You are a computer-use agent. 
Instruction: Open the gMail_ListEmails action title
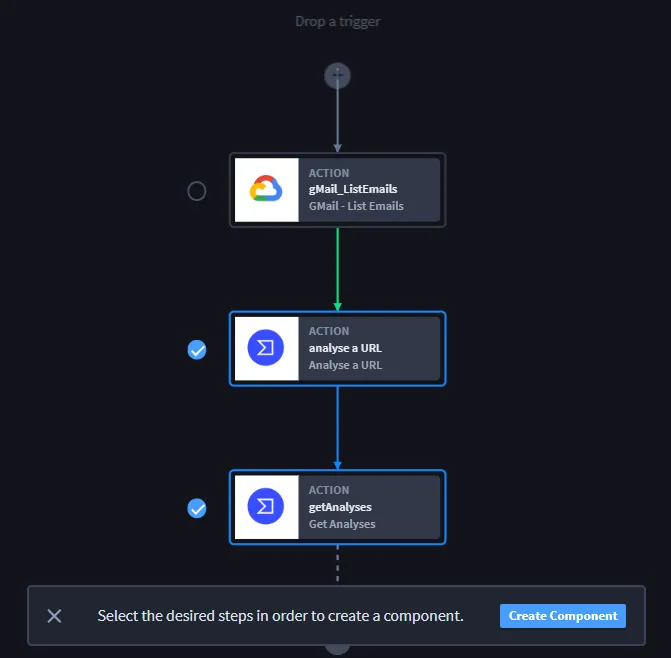click(x=353, y=189)
